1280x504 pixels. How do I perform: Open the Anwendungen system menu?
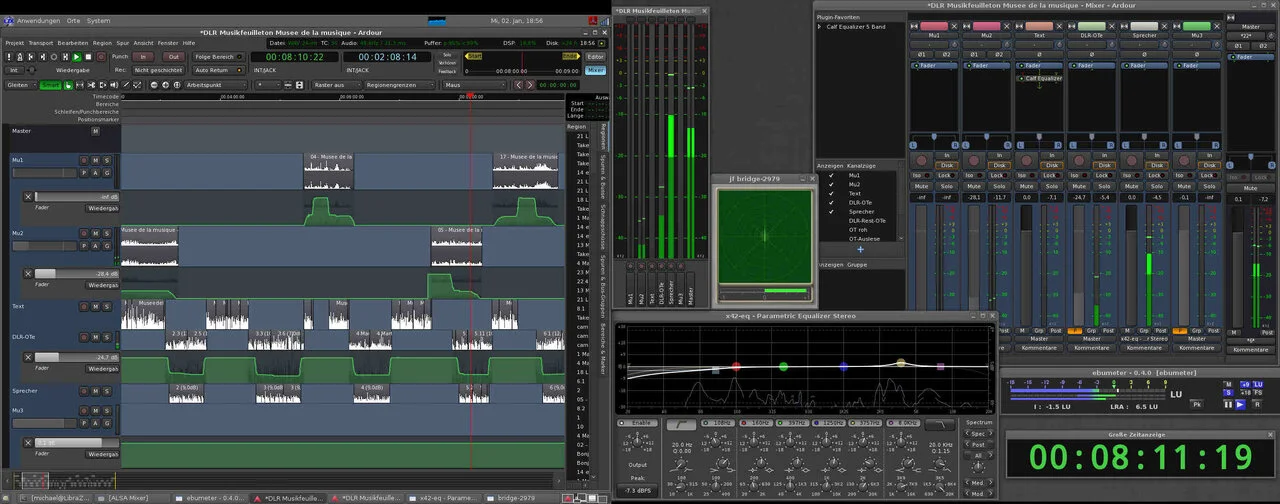pos(37,20)
